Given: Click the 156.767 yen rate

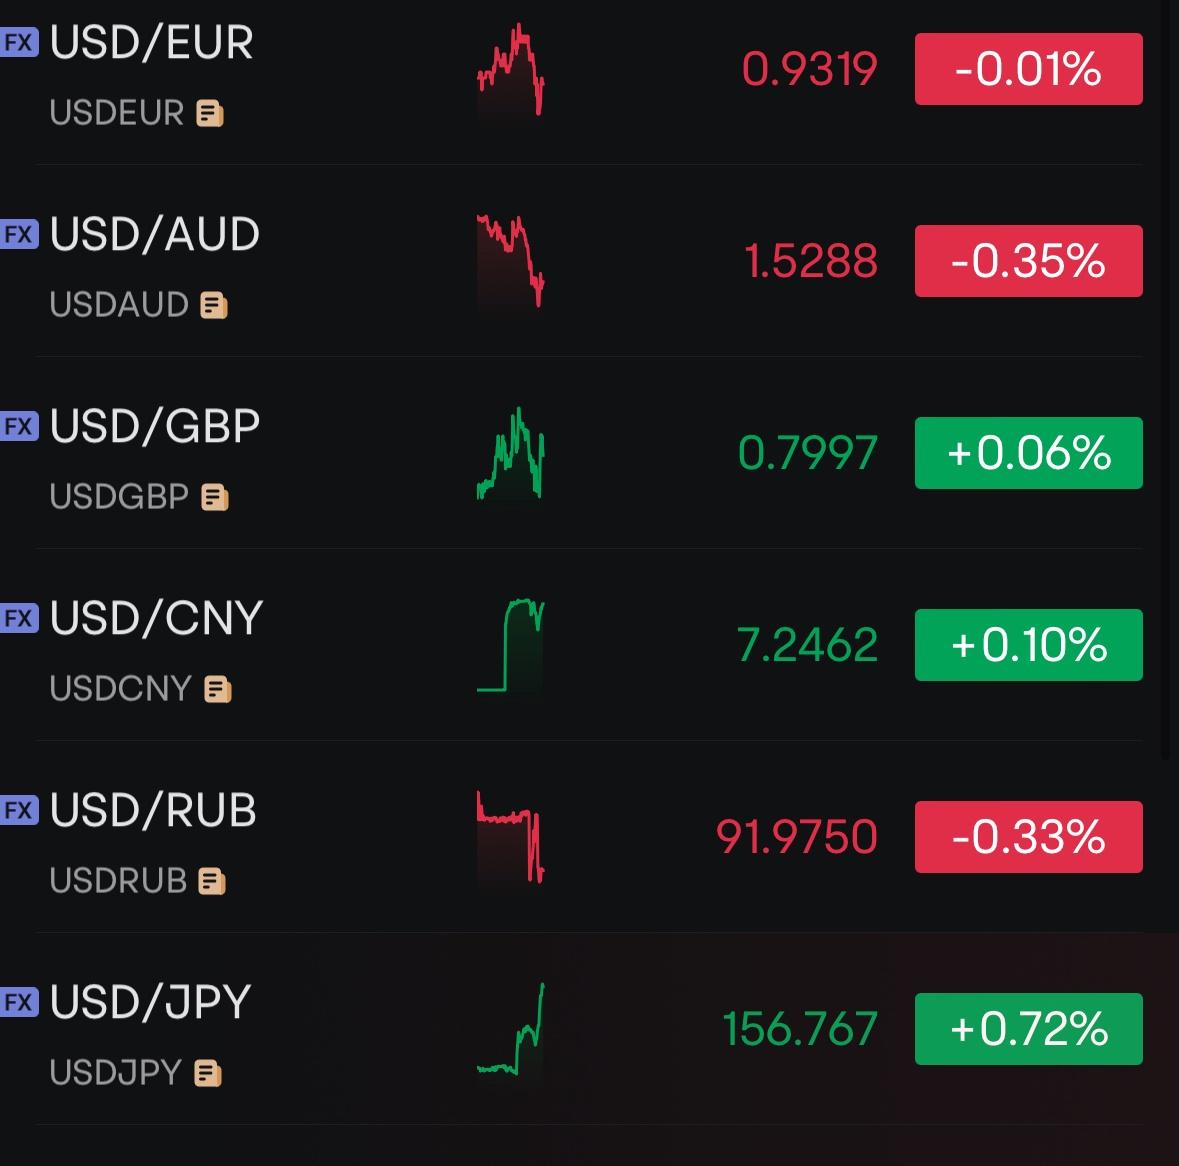Looking at the screenshot, I should click(x=800, y=1029).
